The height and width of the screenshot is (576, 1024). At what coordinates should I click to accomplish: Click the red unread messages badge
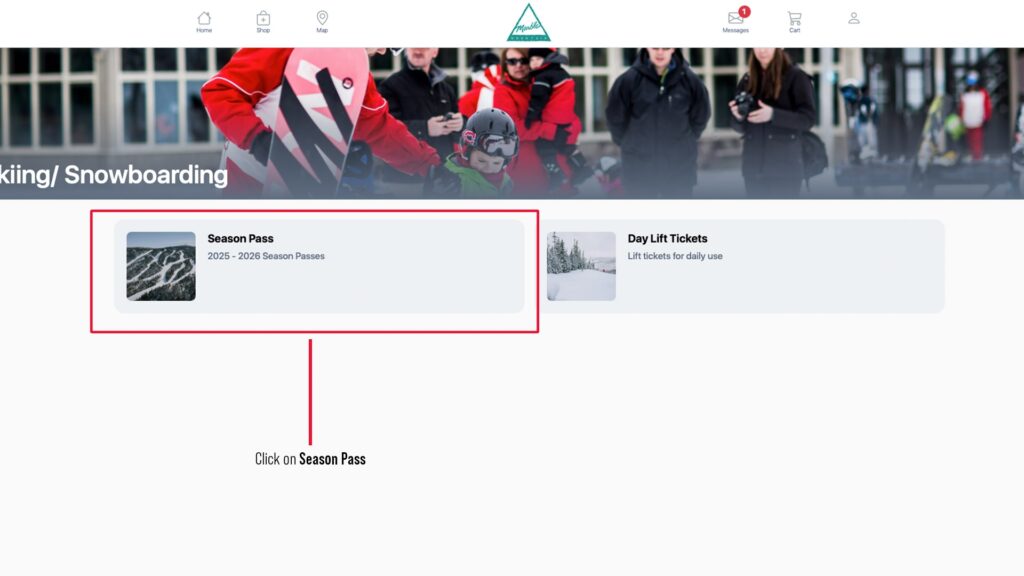tap(744, 11)
